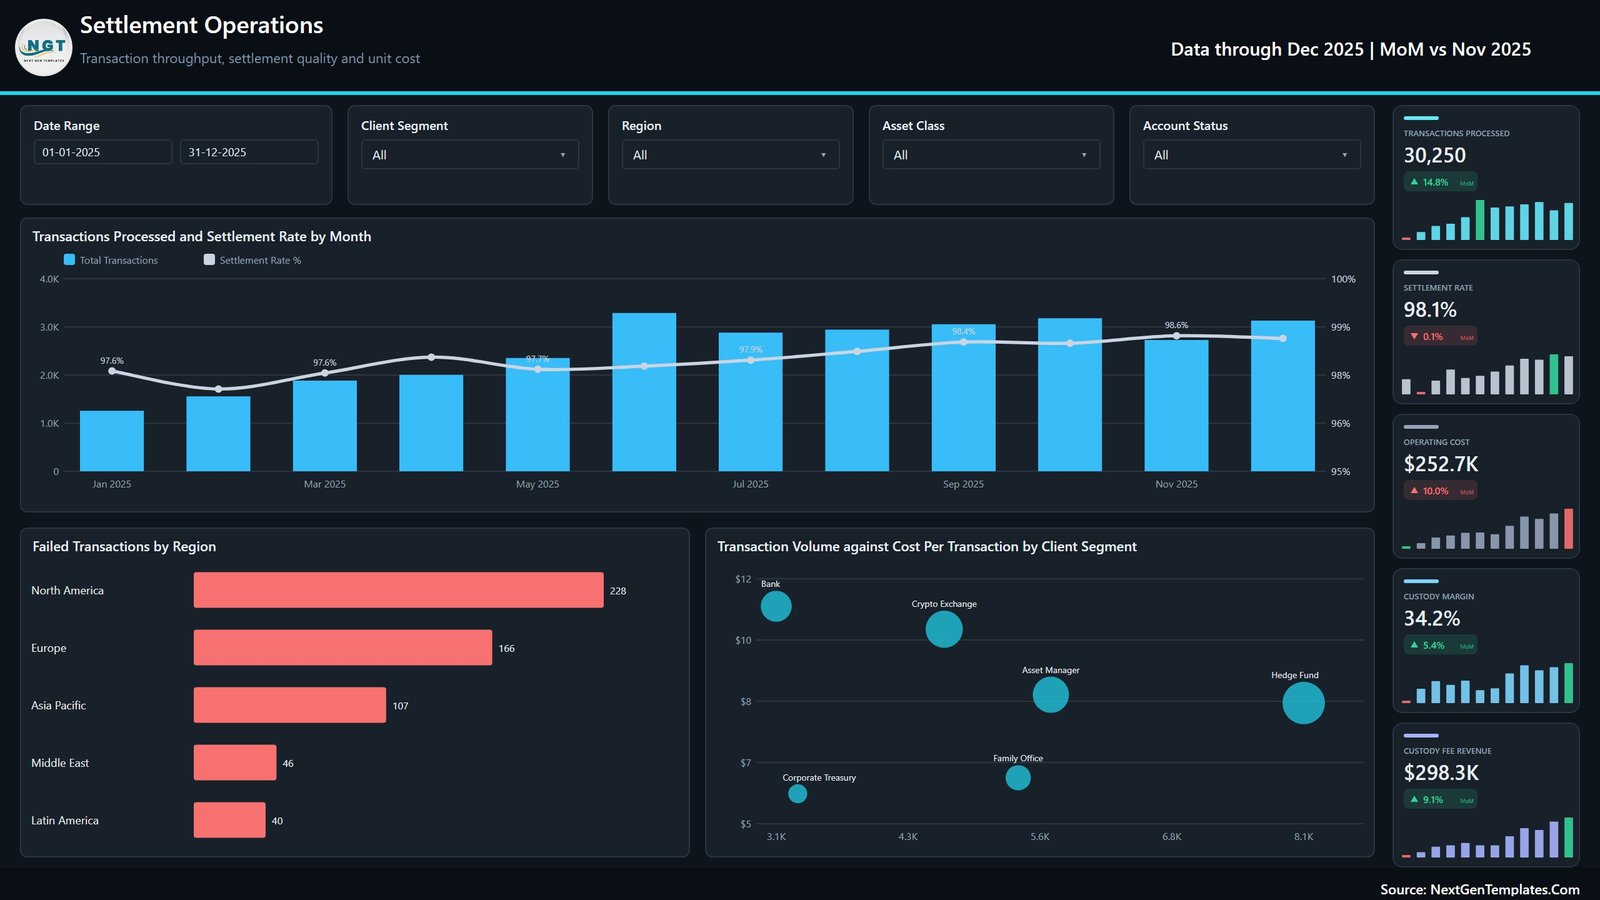Click the 'Source: NextGenTemplates.Com' text

[1480, 889]
